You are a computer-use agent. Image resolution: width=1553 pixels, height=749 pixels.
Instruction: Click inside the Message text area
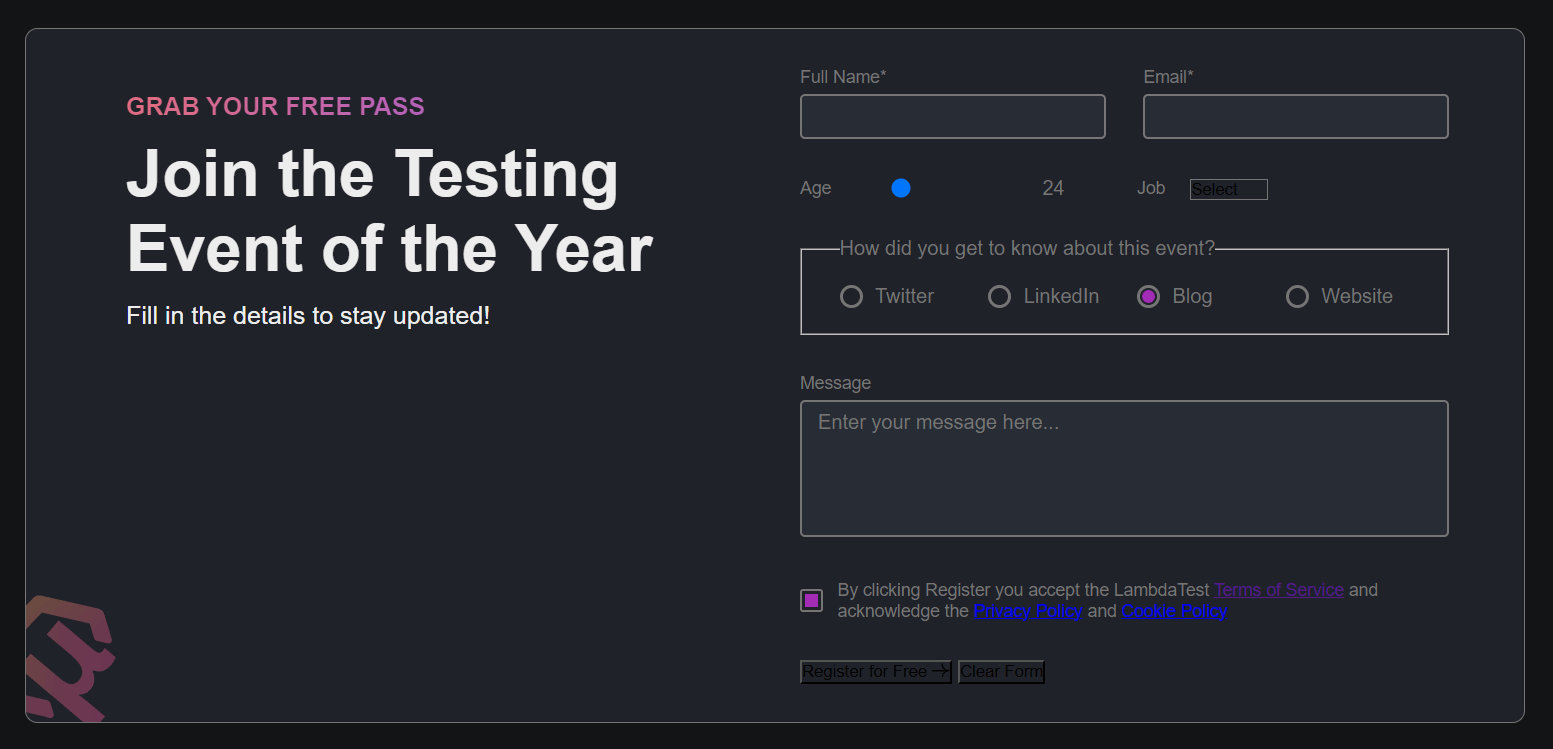pyautogui.click(x=1124, y=468)
